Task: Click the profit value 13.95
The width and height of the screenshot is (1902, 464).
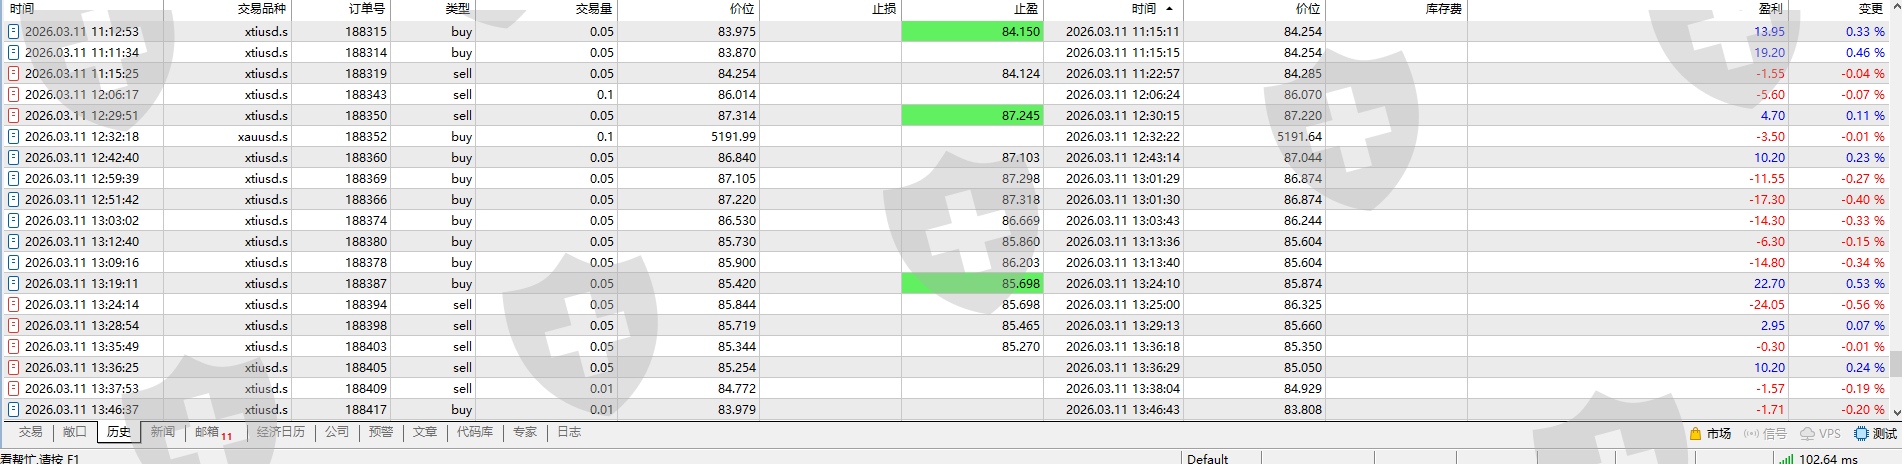Action: click(1769, 32)
